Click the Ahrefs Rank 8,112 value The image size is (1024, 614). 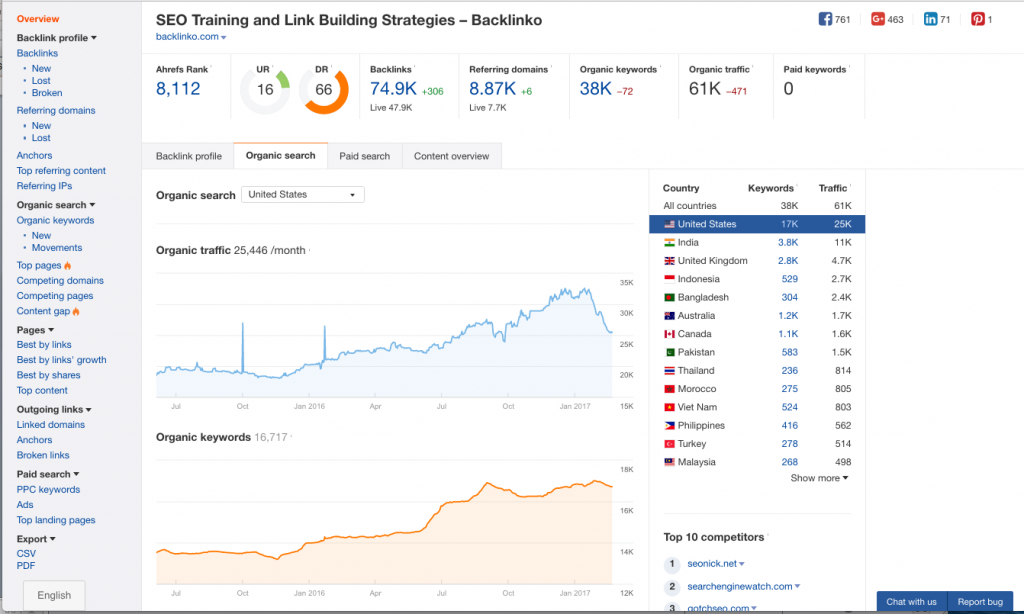coord(178,88)
